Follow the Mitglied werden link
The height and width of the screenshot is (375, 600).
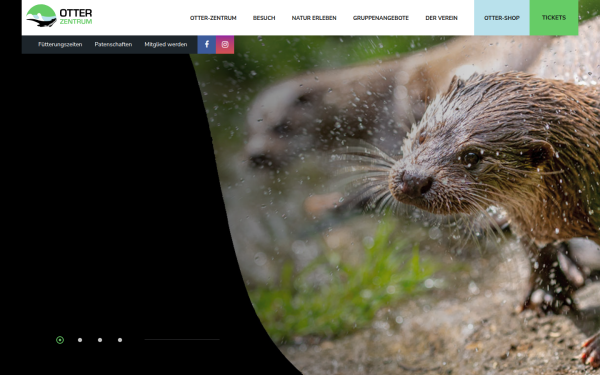166,44
